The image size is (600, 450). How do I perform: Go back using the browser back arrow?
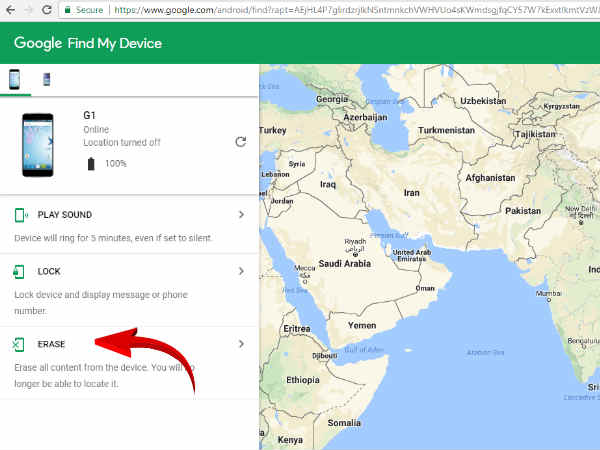coord(10,10)
